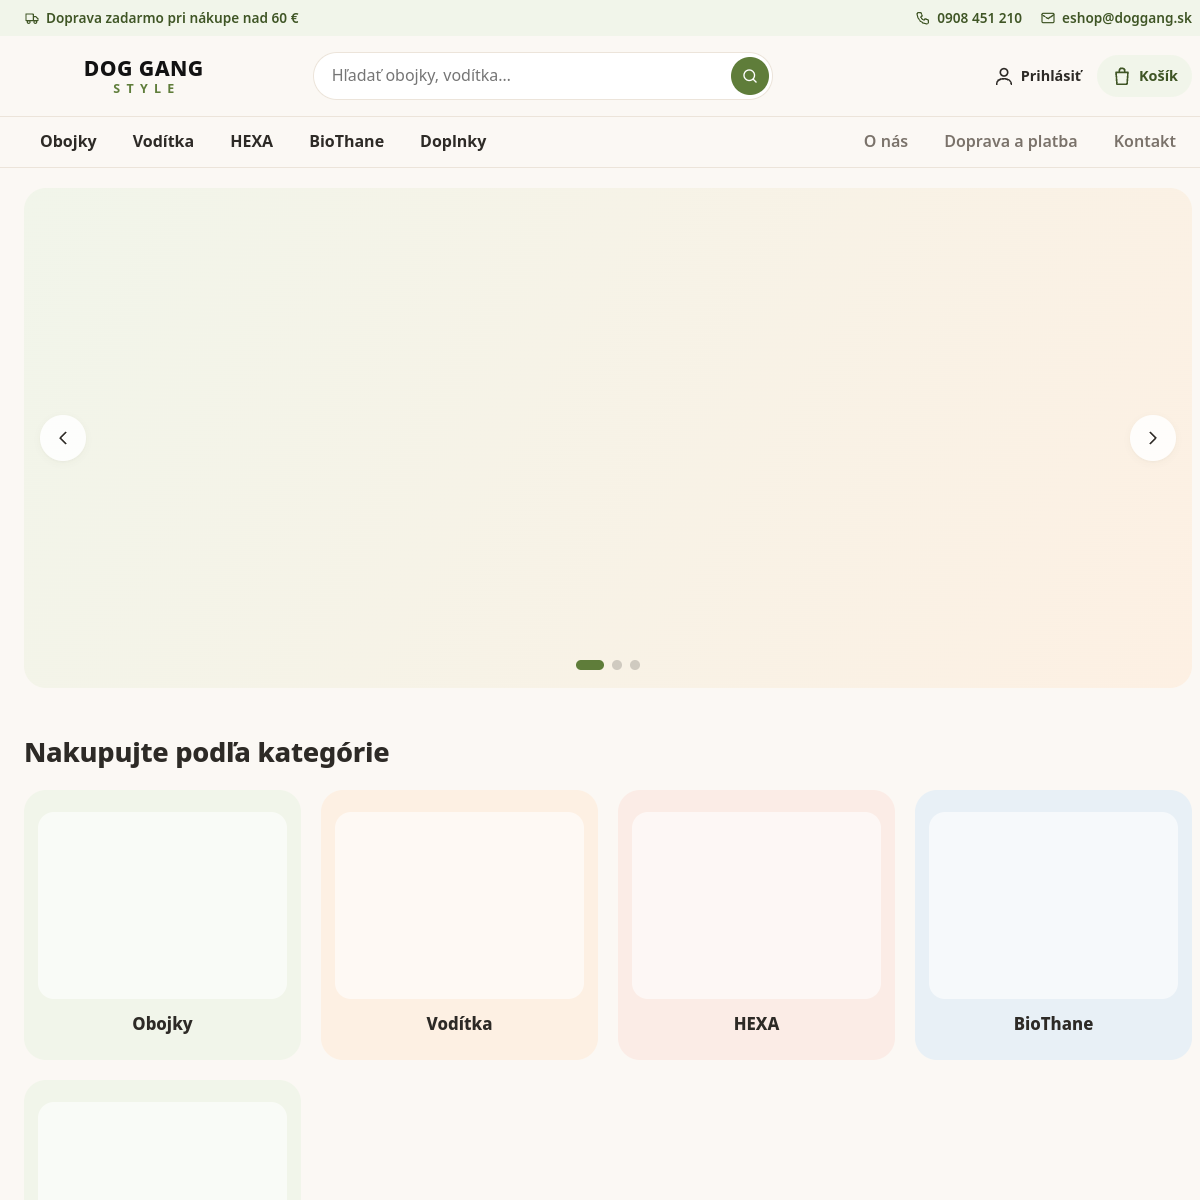Call the number 0908 451 210
This screenshot has height=1200, width=1200.
tap(979, 18)
